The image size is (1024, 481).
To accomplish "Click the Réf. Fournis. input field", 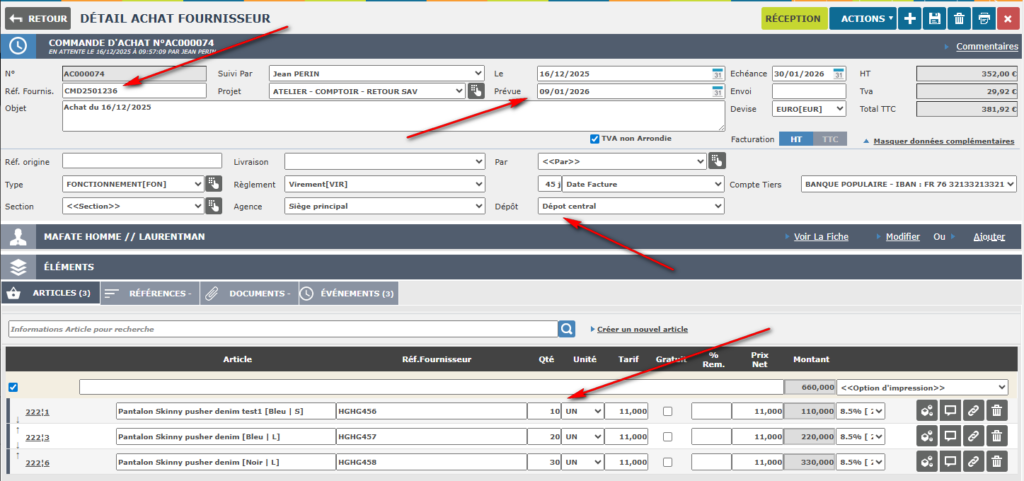I will pos(133,91).
